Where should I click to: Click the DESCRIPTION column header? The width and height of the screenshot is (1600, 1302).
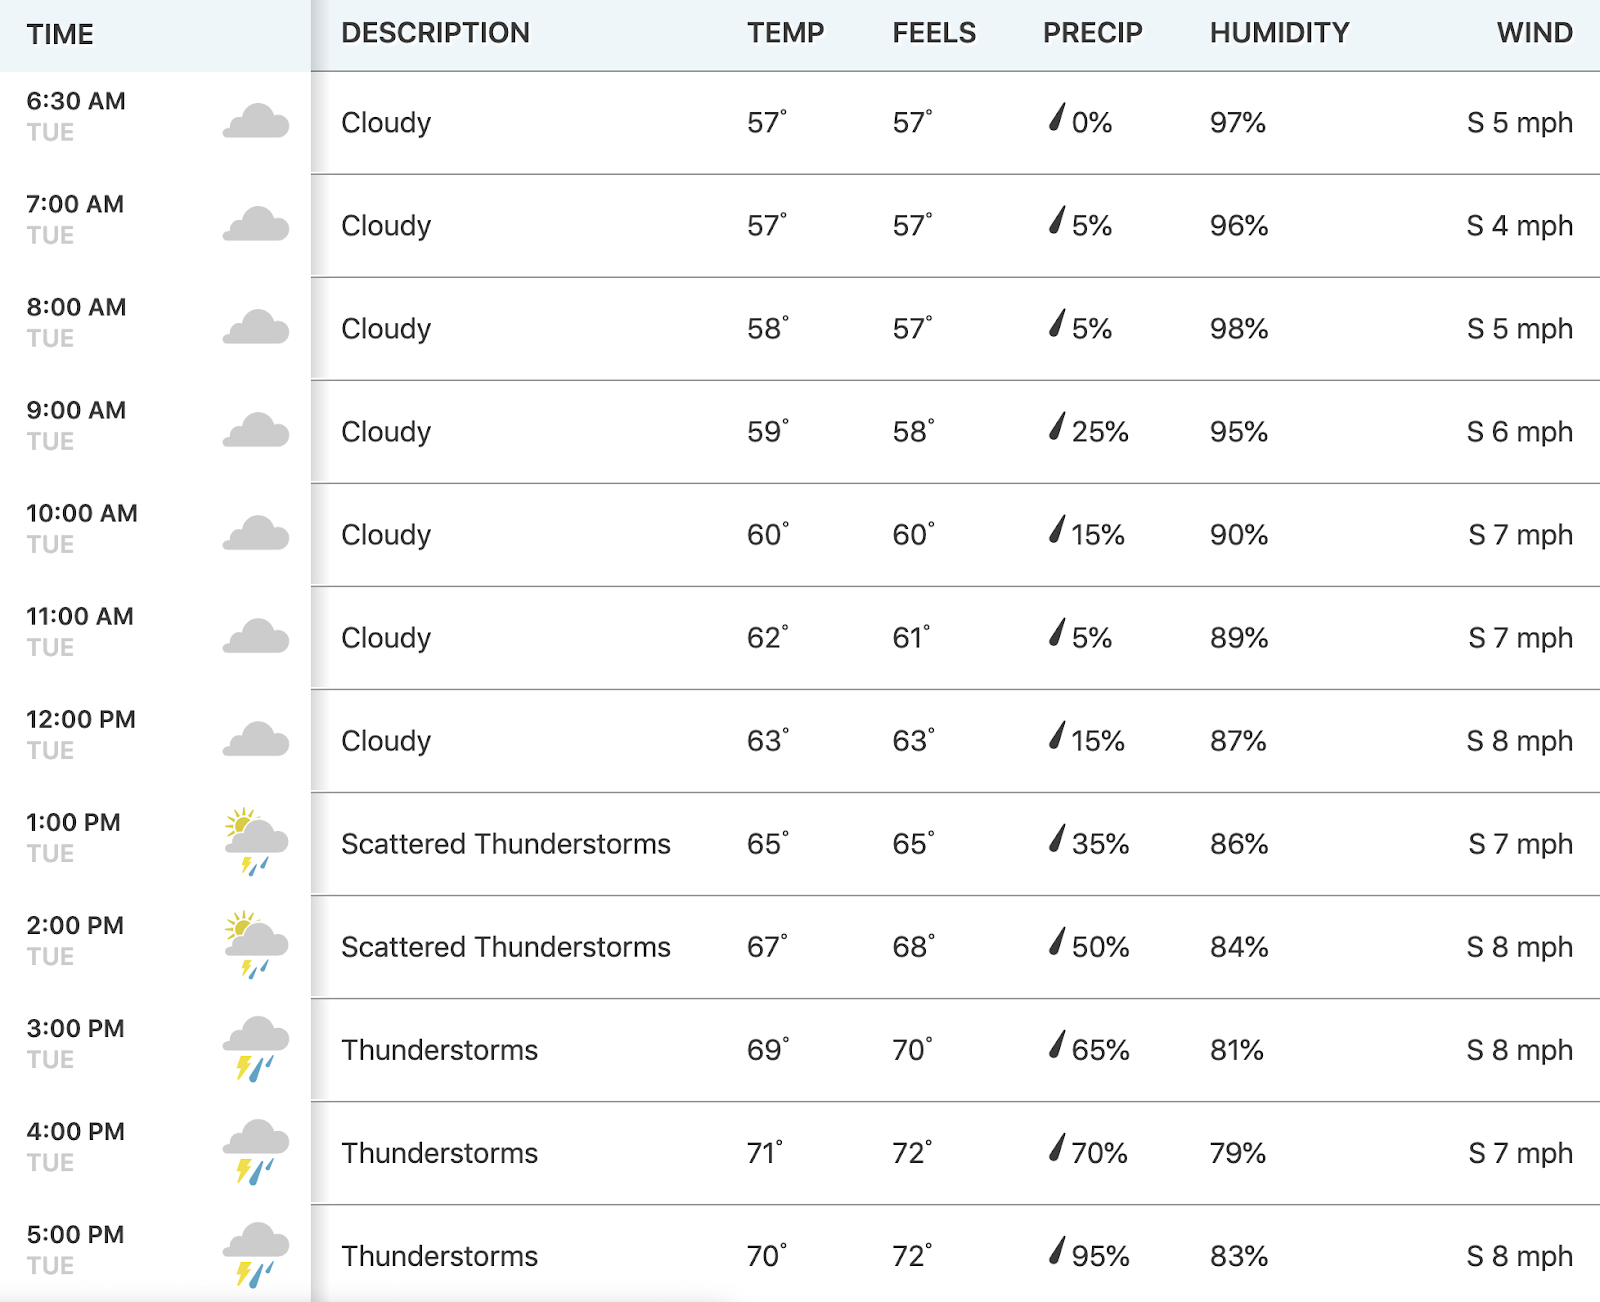(435, 33)
